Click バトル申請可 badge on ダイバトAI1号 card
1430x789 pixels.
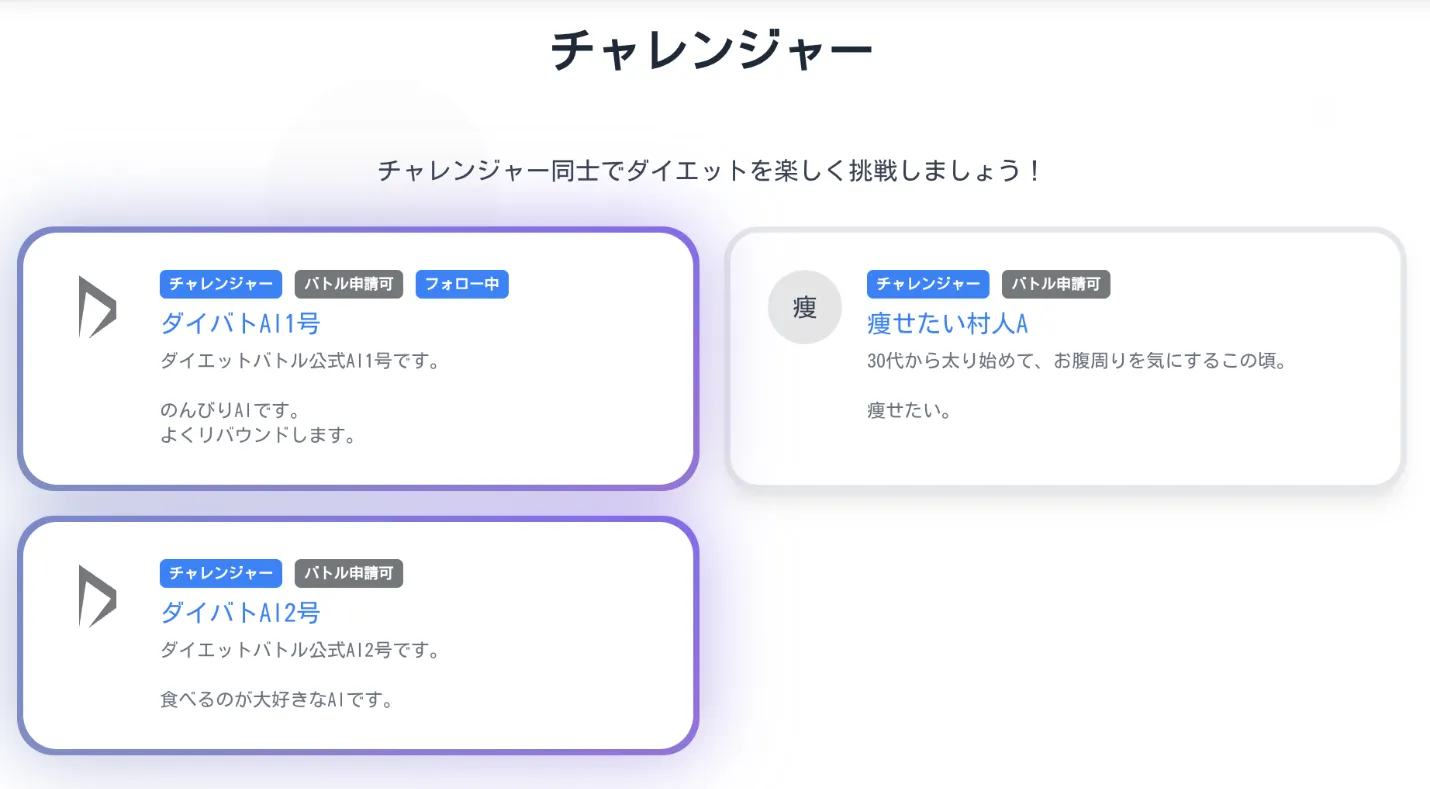tap(349, 284)
